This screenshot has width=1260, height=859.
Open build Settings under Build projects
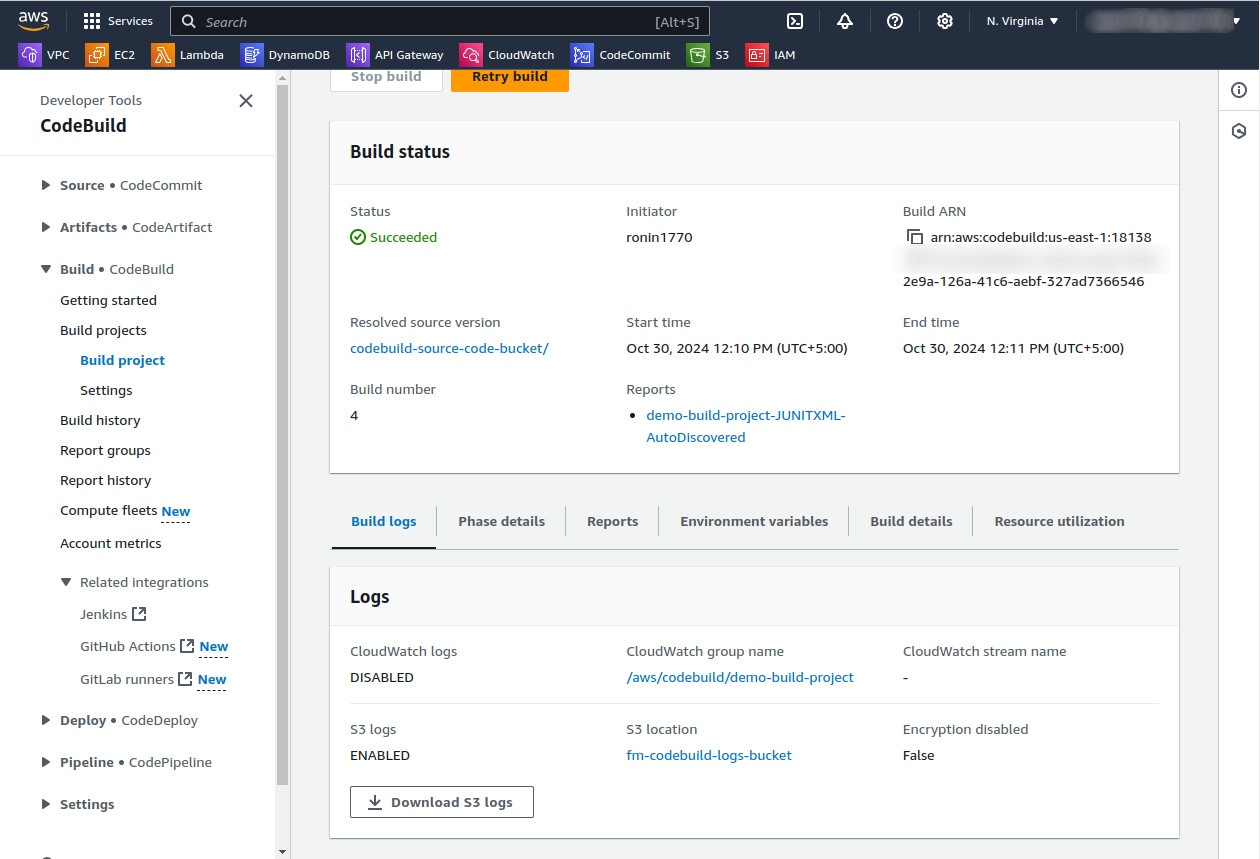pos(106,390)
